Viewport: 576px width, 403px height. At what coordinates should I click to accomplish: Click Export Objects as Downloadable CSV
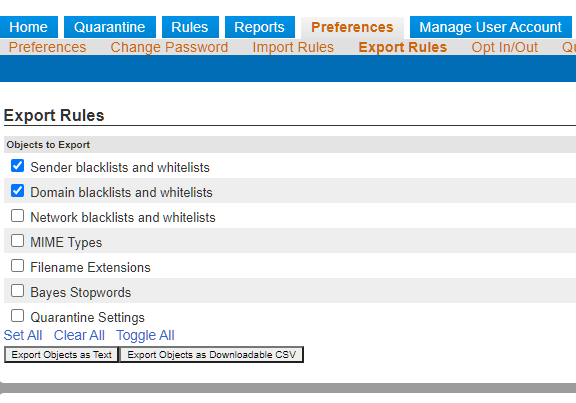tap(212, 355)
